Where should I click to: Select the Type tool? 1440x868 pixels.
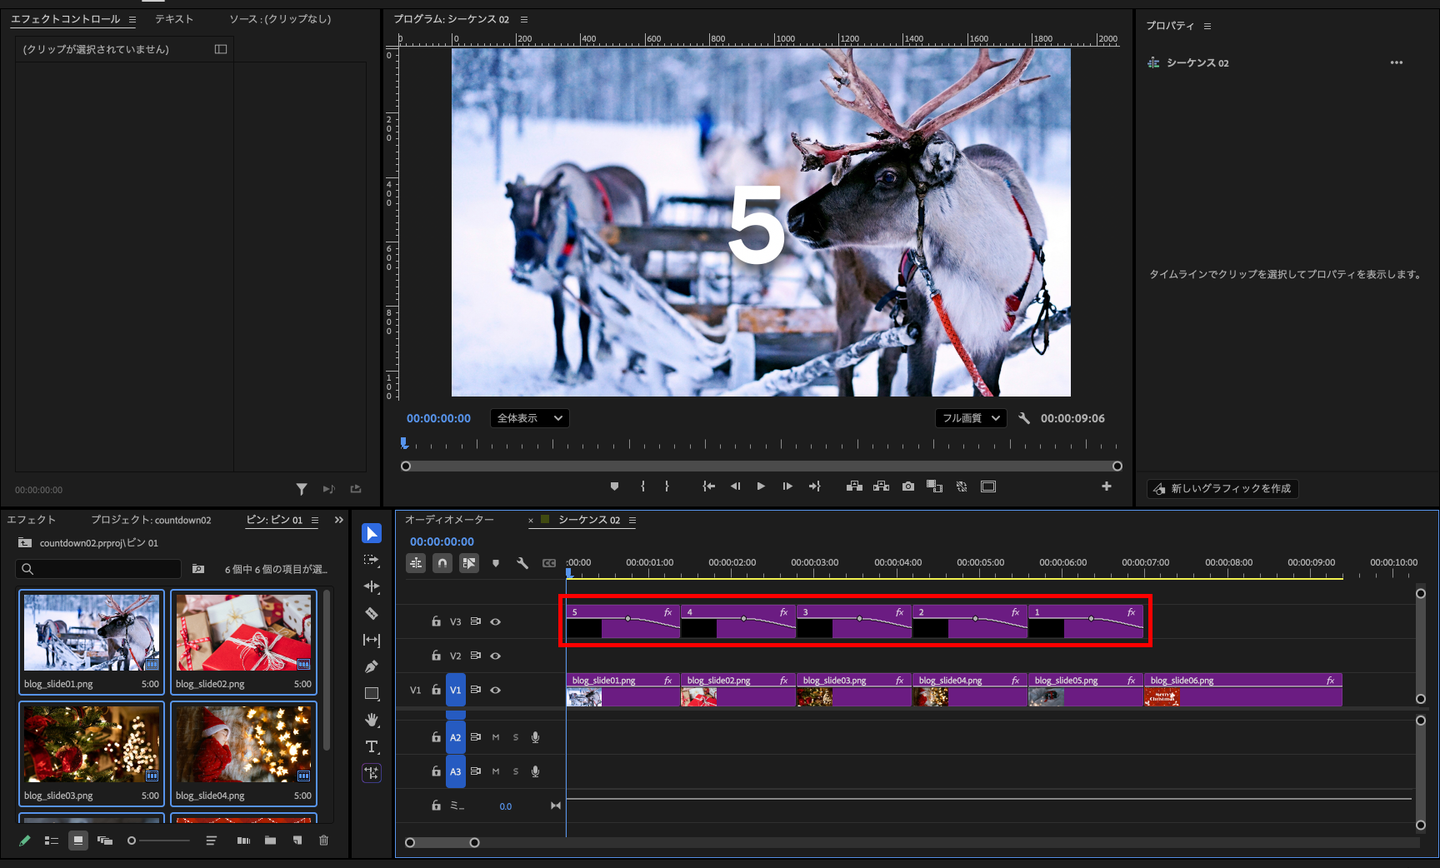tap(371, 746)
